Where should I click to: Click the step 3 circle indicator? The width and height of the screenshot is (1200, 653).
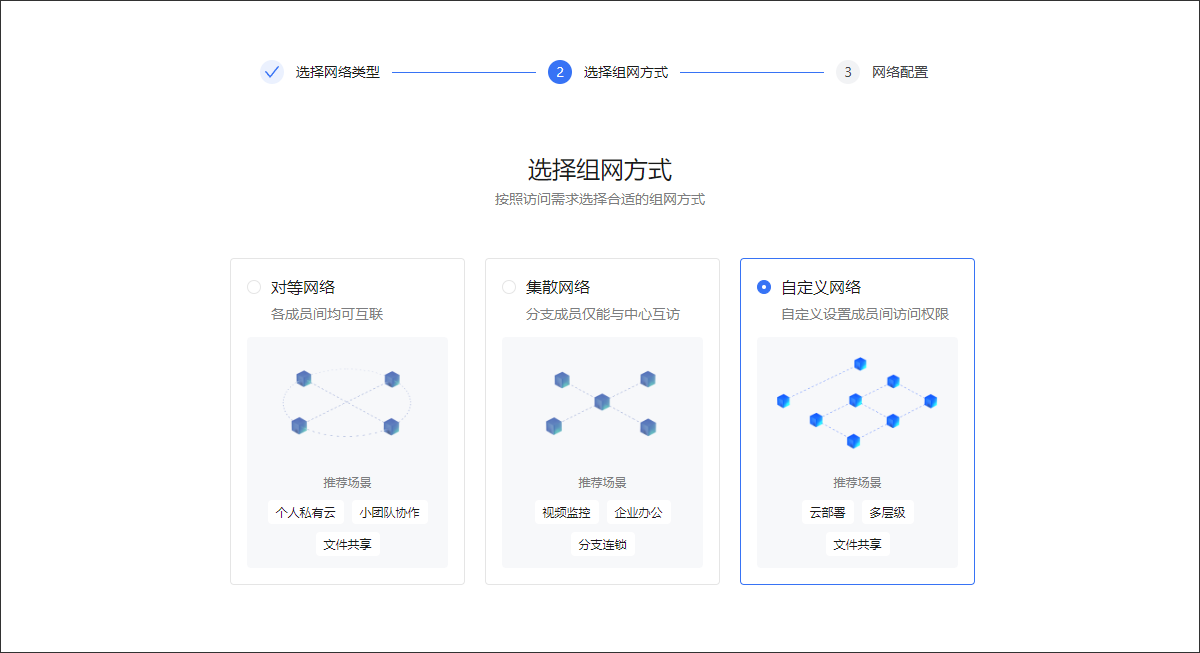(848, 72)
